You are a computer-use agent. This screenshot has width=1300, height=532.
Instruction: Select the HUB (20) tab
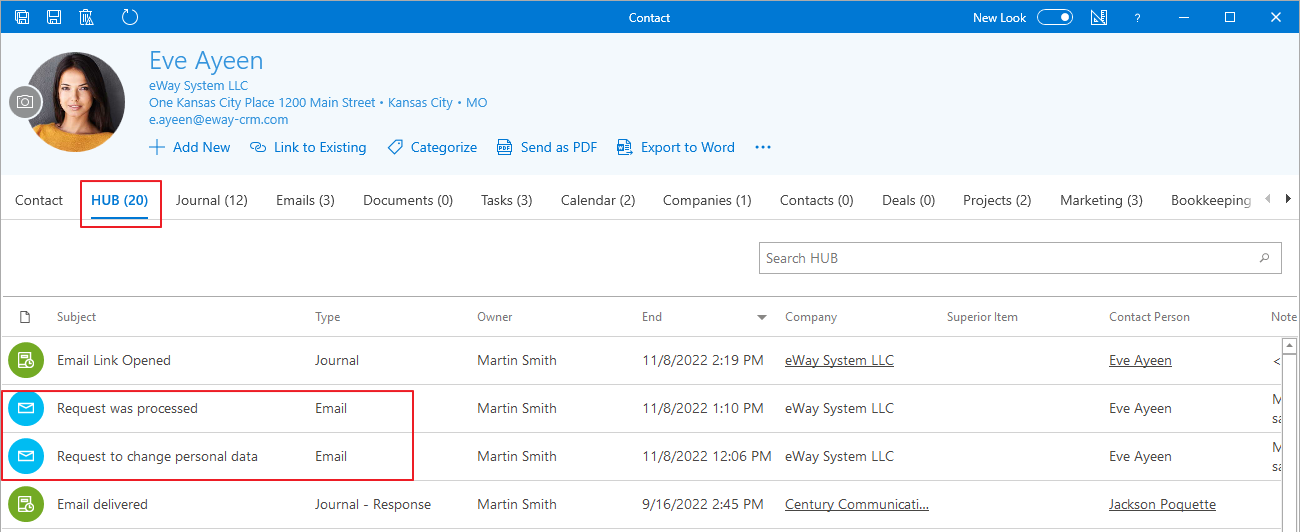[120, 200]
